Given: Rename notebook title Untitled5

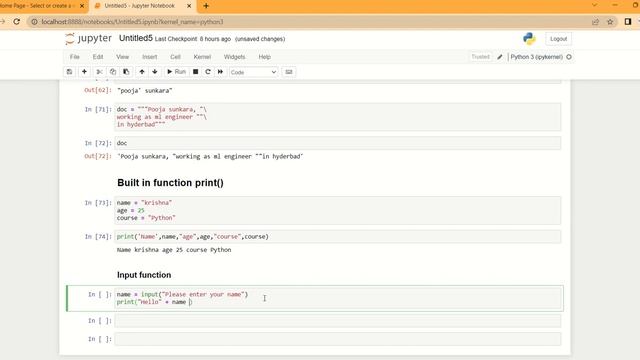Looking at the screenshot, I should click(x=136, y=38).
